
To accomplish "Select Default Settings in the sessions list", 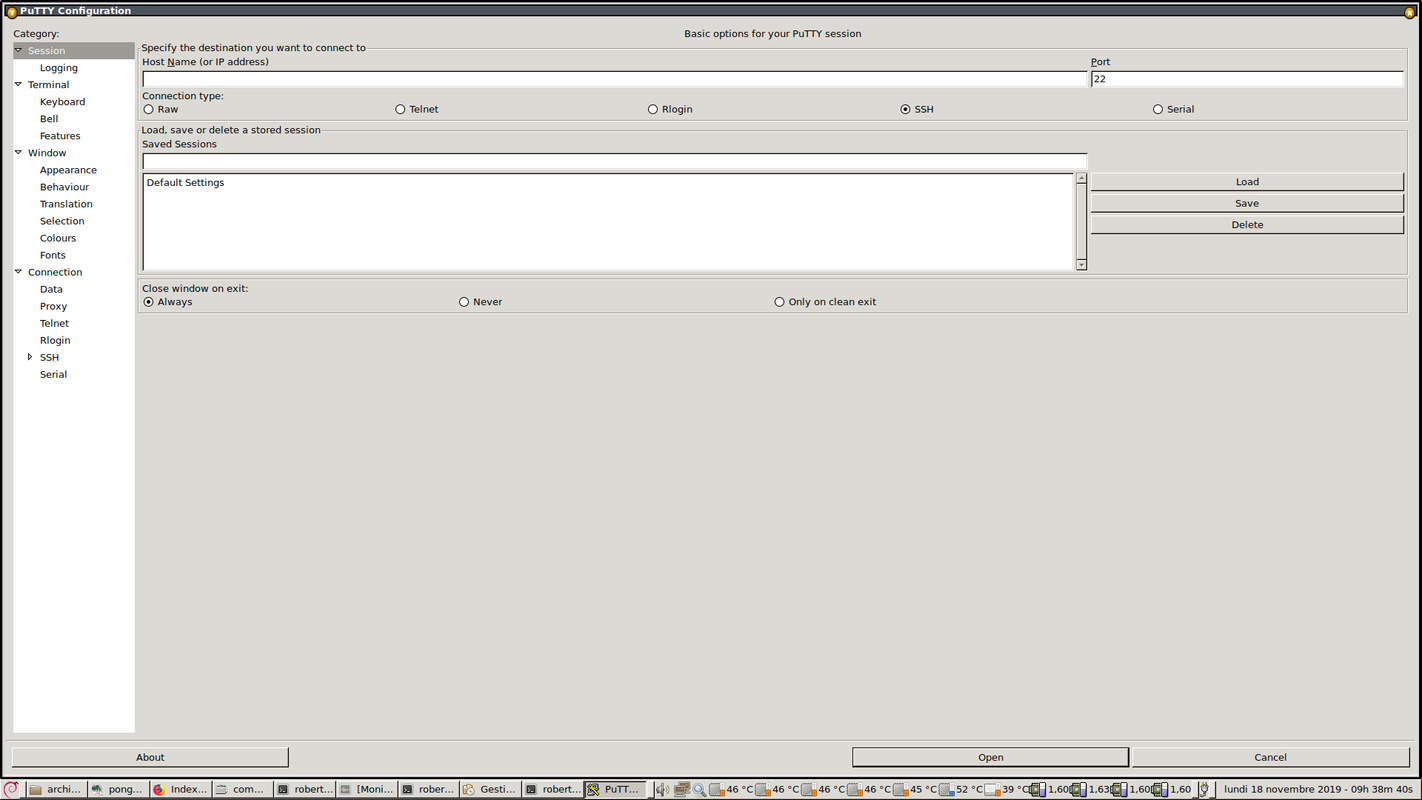I will pos(608,183).
